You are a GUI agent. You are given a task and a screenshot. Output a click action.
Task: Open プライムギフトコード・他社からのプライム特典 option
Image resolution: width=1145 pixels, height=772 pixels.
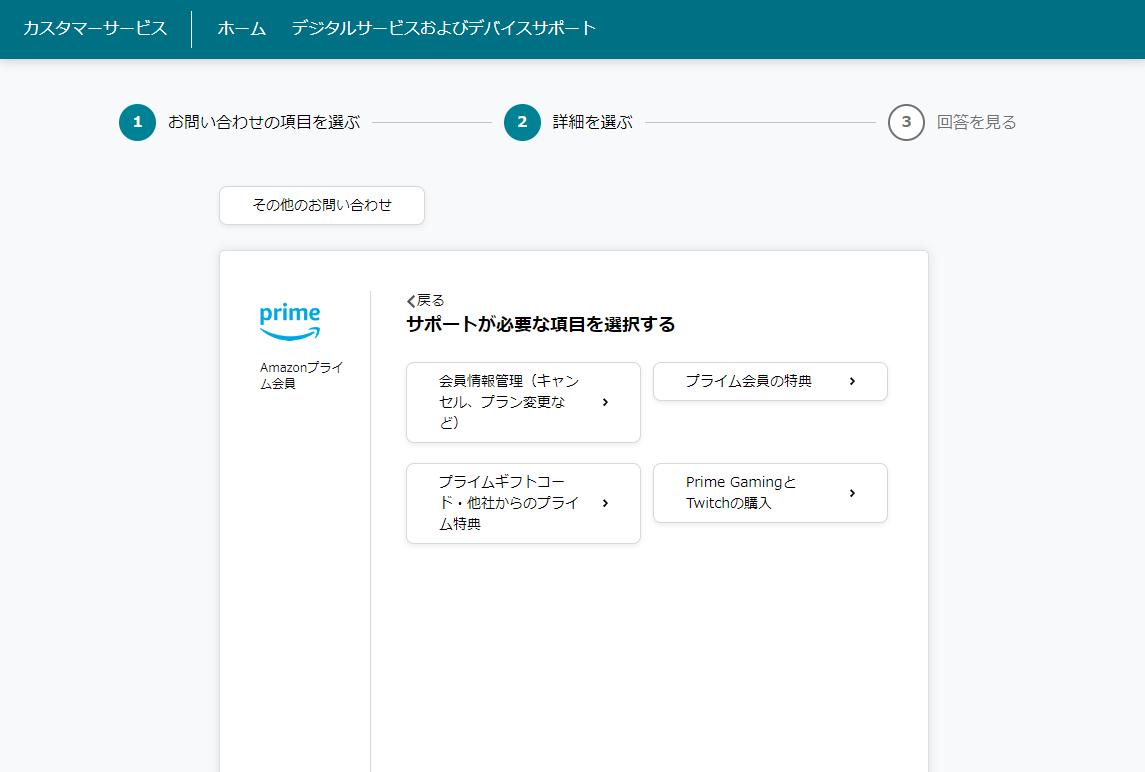click(524, 503)
